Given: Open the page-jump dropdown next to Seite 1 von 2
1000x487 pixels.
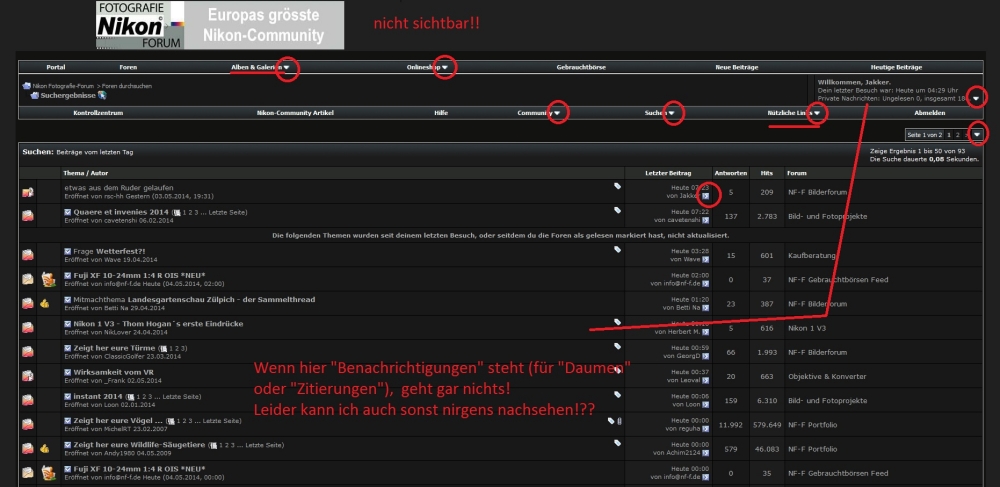Looking at the screenshot, I should [x=977, y=134].
